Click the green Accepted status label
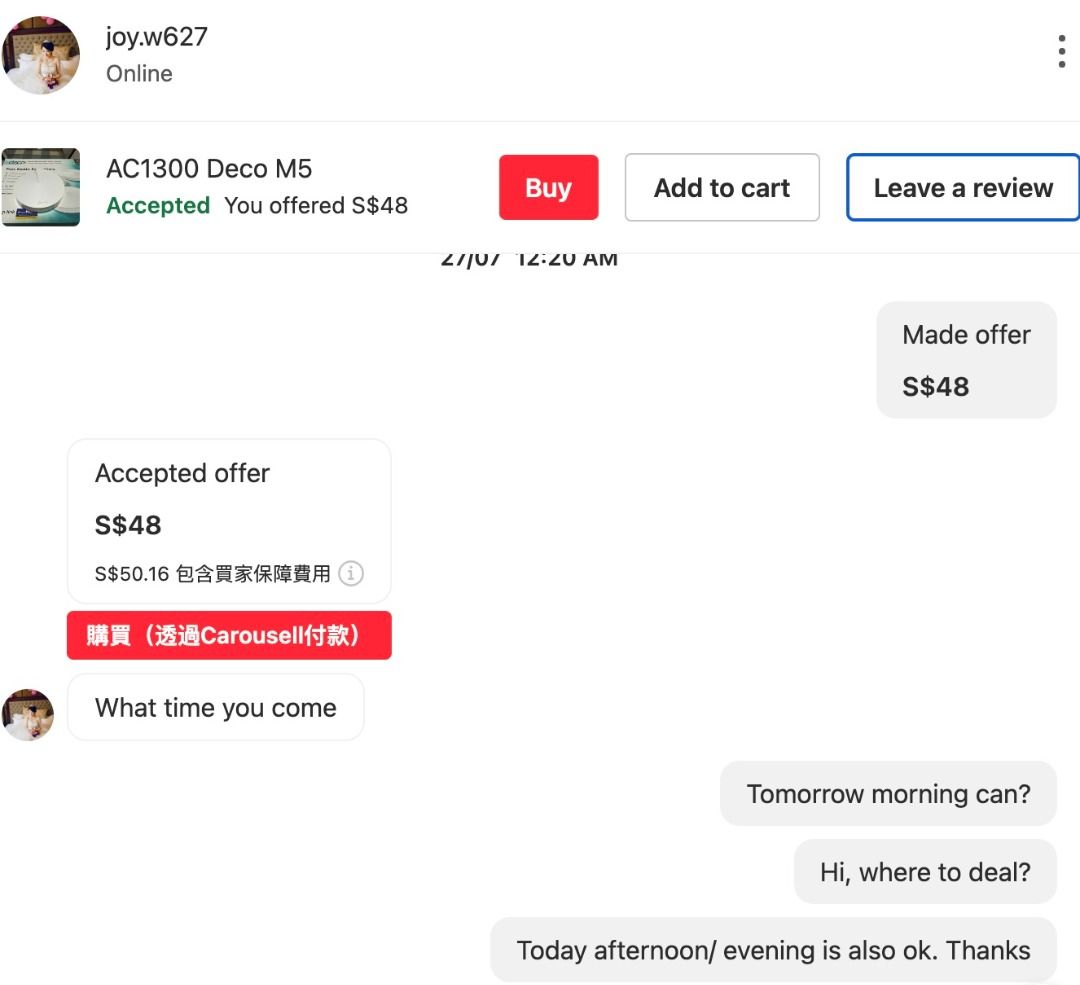 click(x=158, y=205)
